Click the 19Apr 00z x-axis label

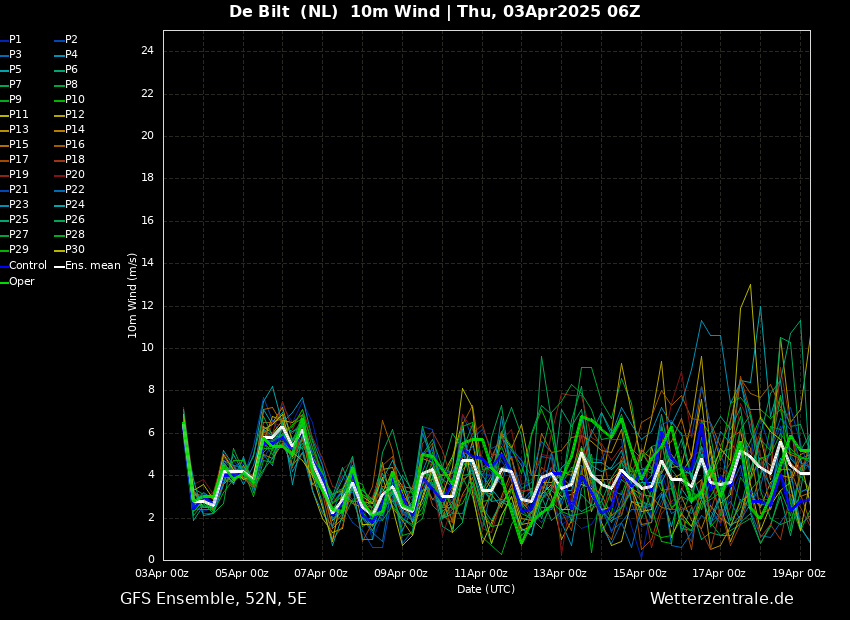[799, 574]
